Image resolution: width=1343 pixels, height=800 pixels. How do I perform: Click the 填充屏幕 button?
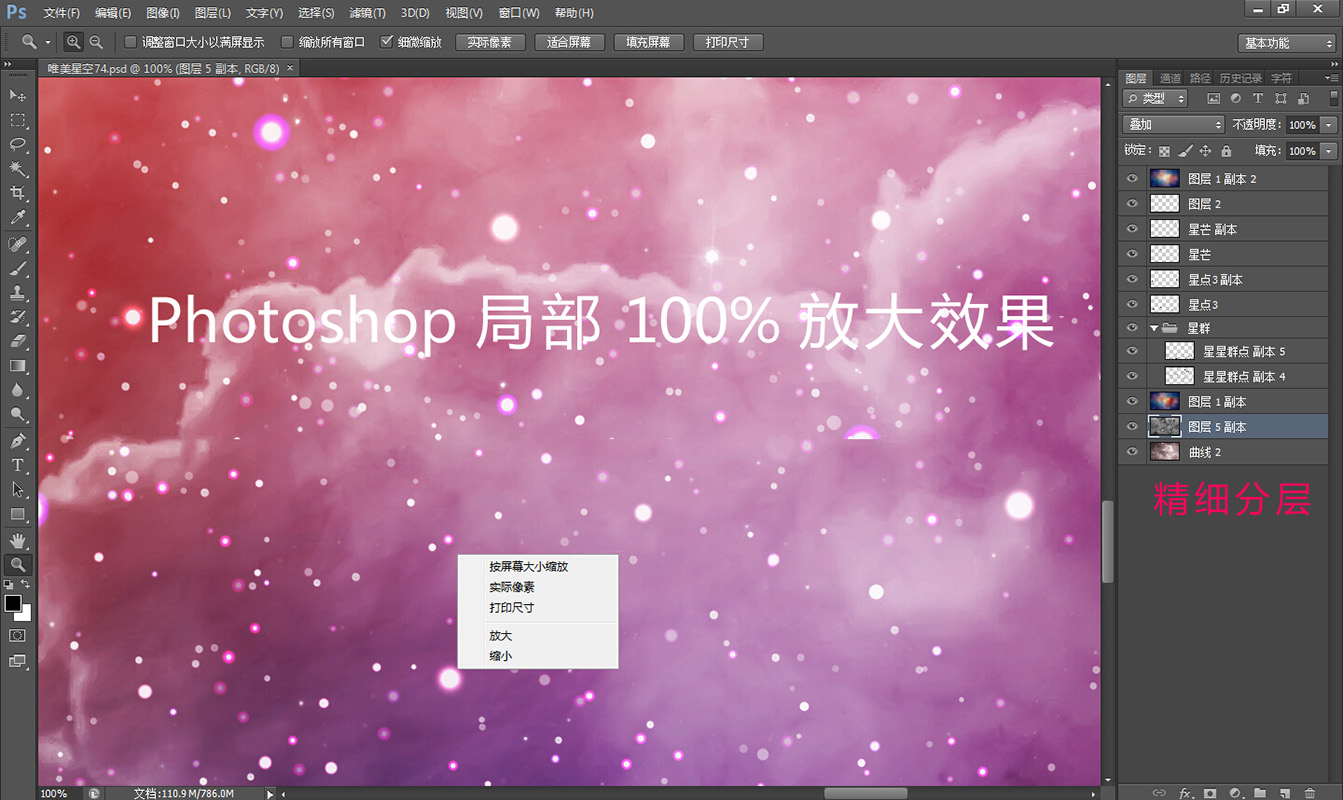pos(649,42)
